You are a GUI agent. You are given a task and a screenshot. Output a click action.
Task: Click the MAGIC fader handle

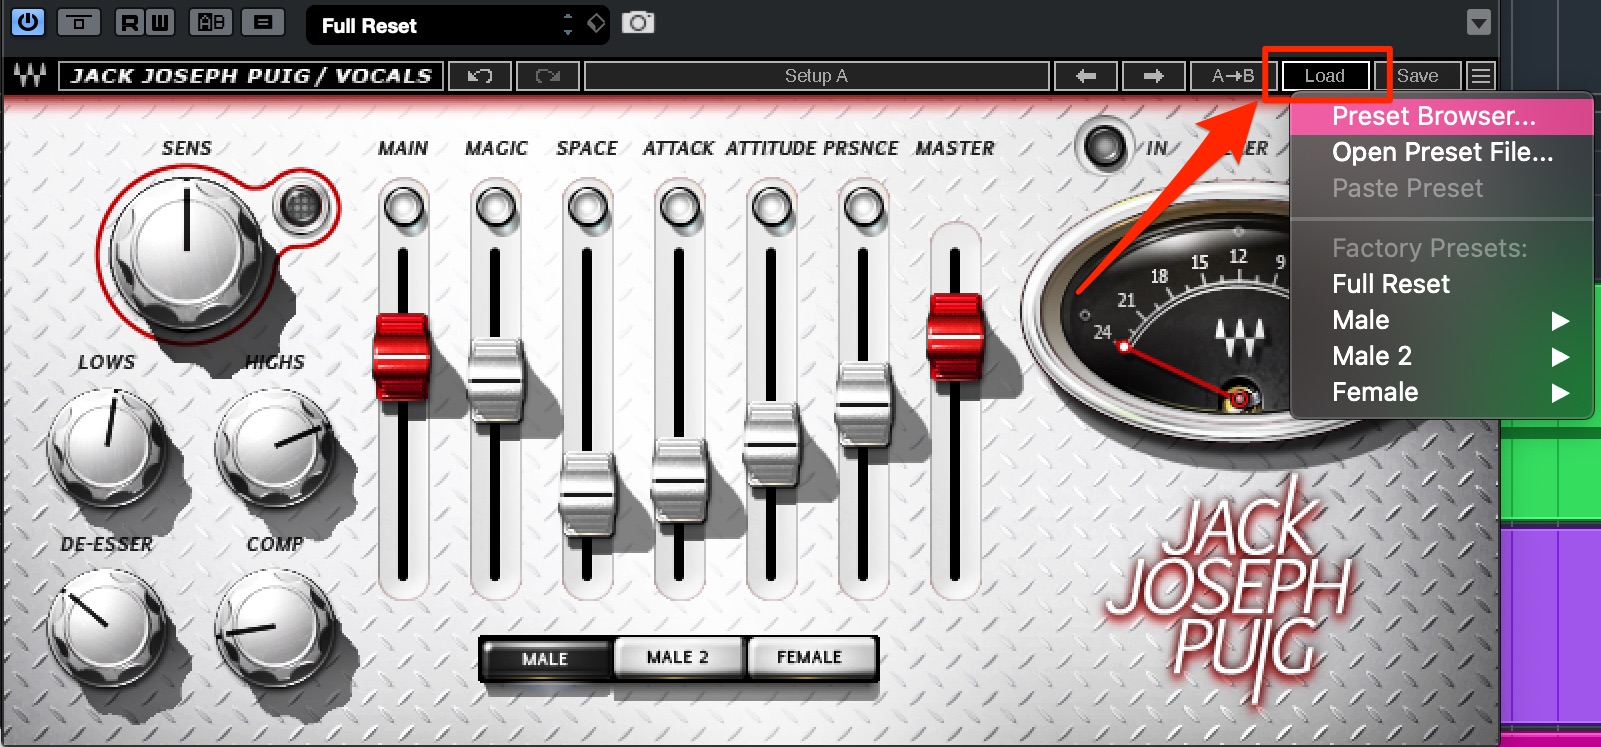495,380
